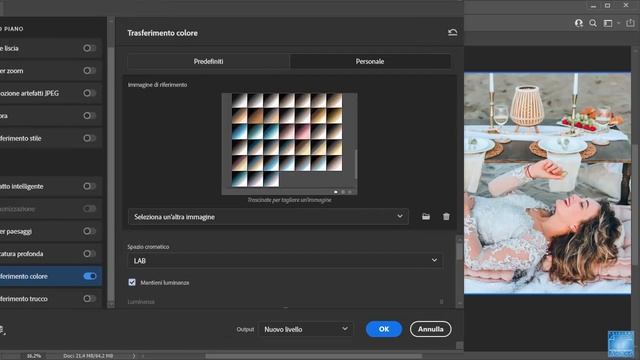This screenshot has width=640, height=360.
Task: Open the Output 'Nuovo livello' dropdown
Action: click(306, 329)
